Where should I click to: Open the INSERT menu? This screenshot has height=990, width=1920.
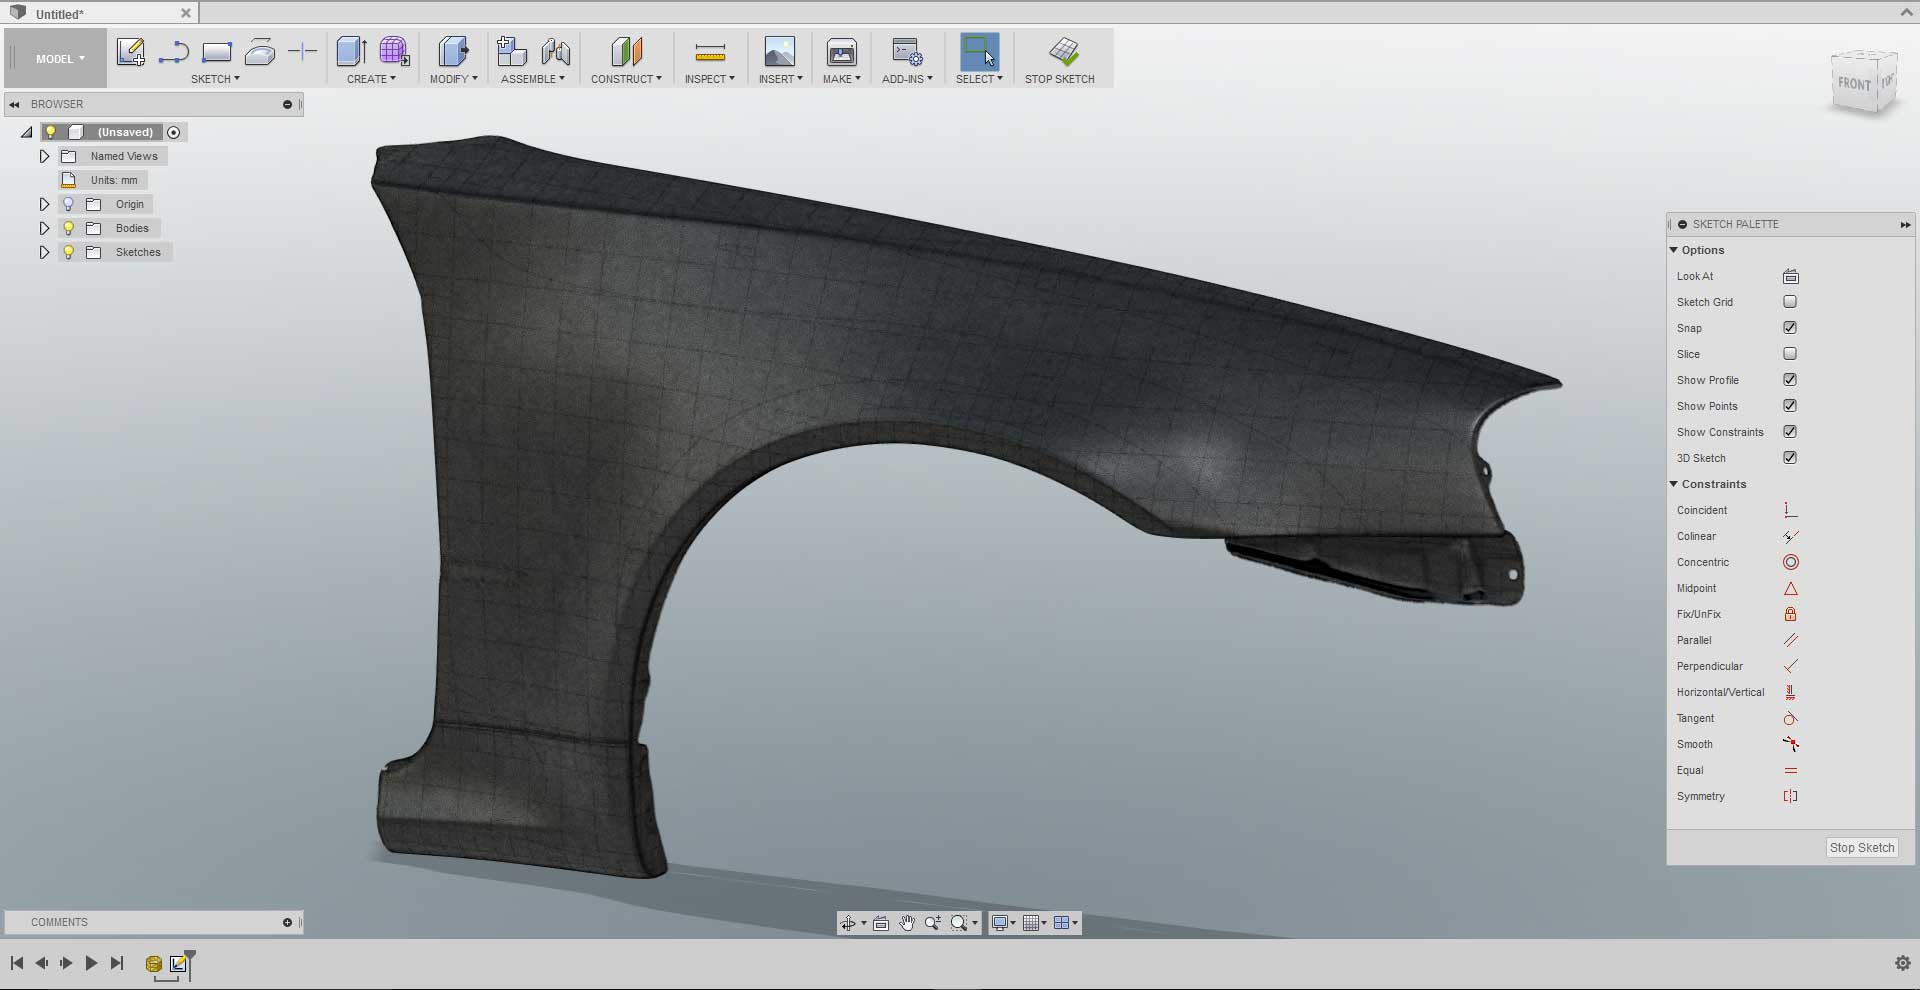(x=781, y=79)
